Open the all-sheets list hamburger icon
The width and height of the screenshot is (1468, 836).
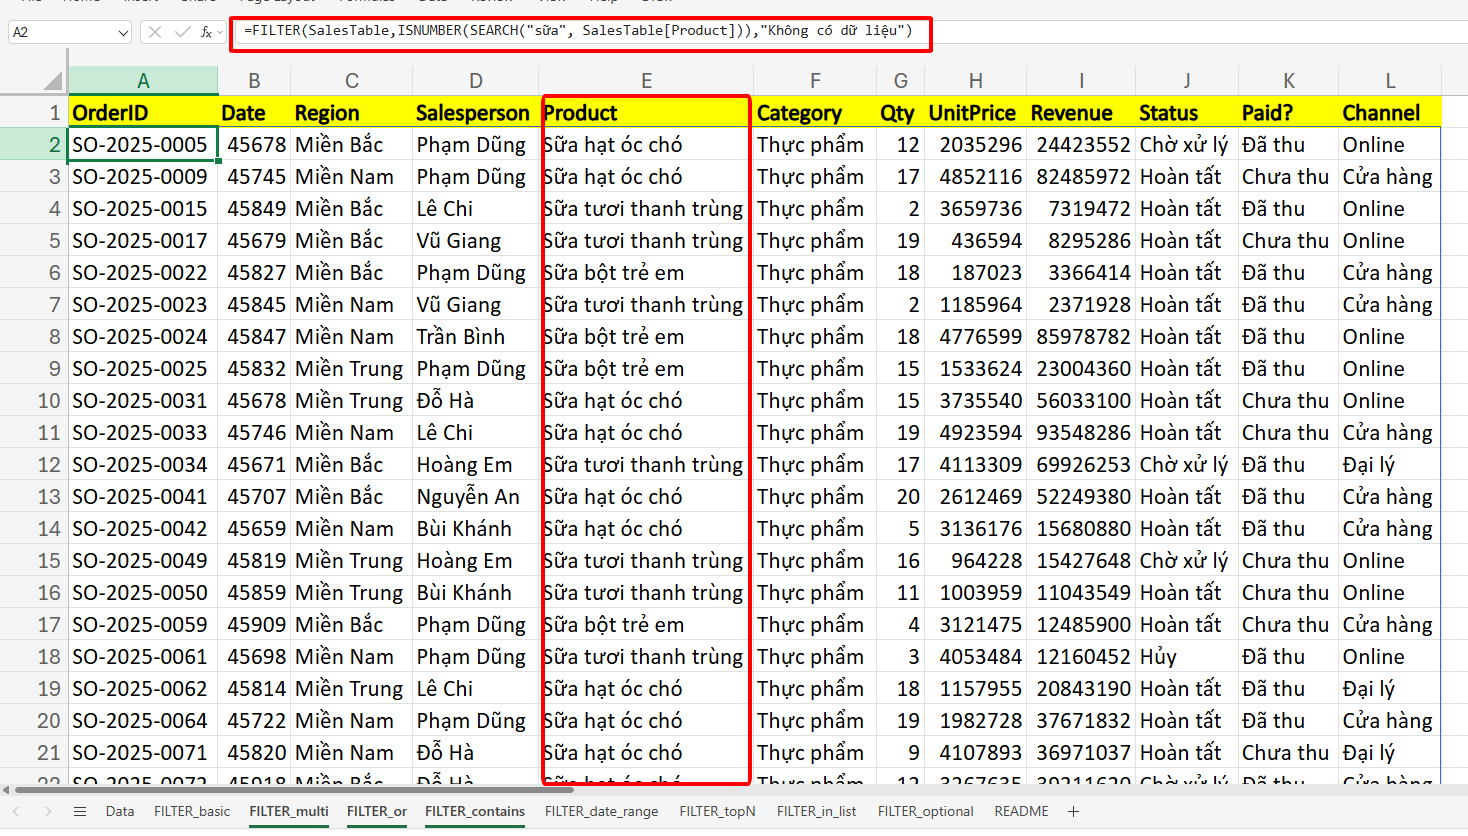[80, 812]
